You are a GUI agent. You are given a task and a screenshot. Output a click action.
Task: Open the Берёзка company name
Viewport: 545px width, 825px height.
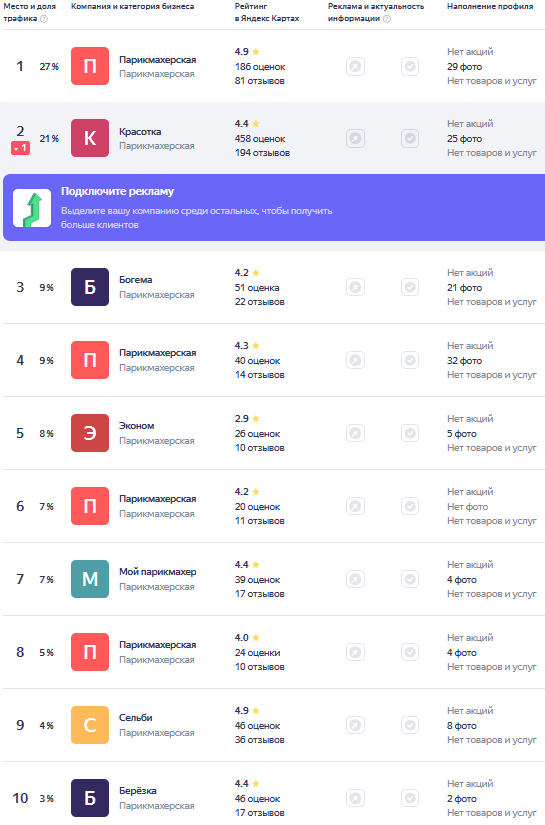click(x=138, y=791)
